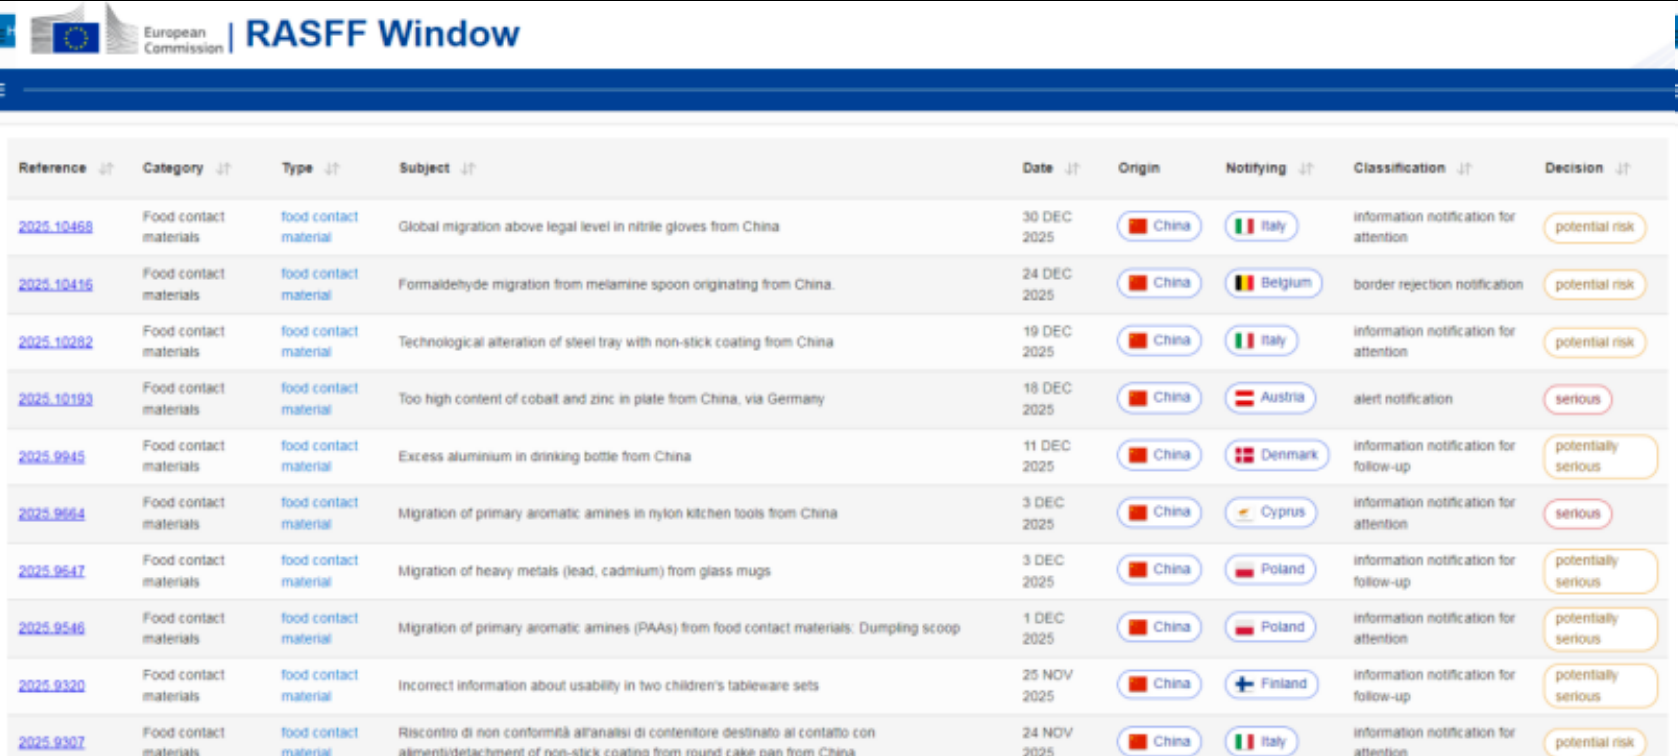Open reference link 2025.9320
Image resolution: width=1678 pixels, height=756 pixels.
51,686
